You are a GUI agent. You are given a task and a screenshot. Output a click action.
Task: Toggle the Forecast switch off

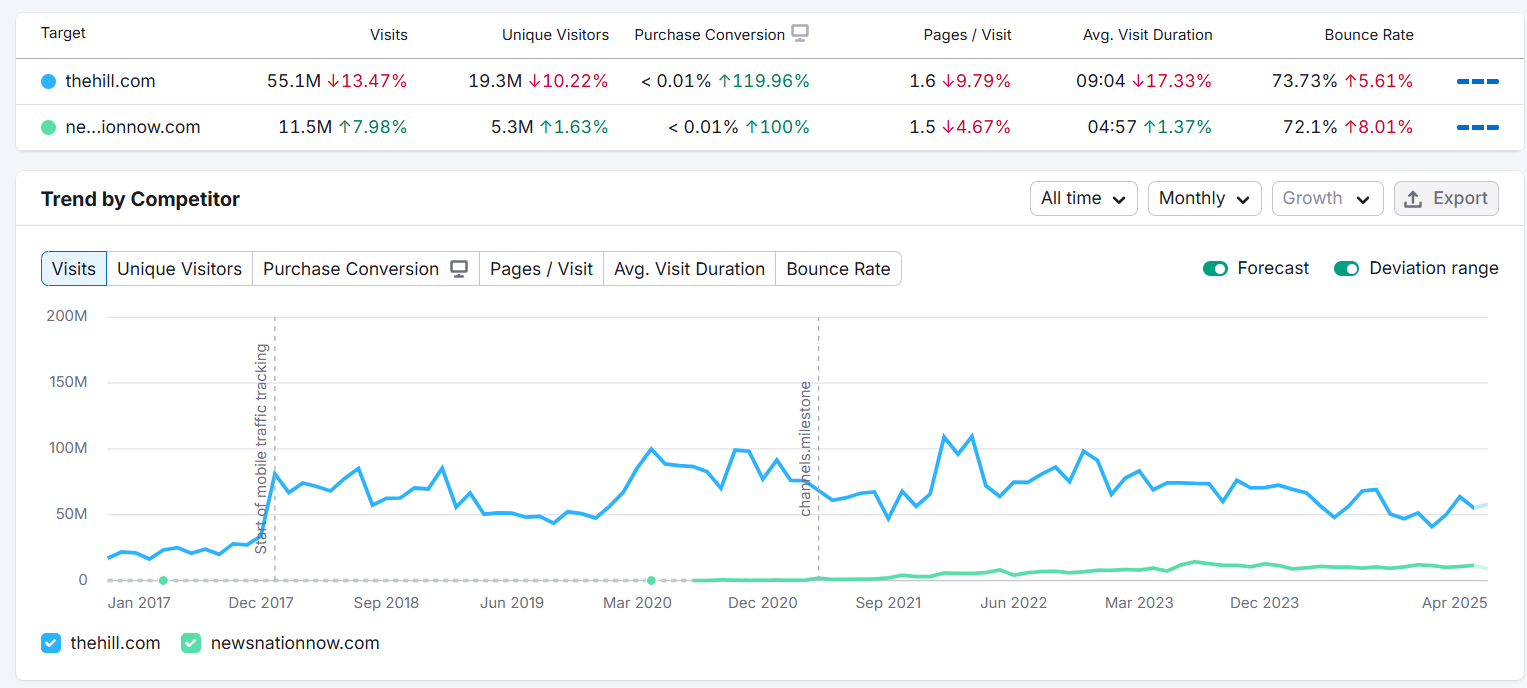[1215, 268]
